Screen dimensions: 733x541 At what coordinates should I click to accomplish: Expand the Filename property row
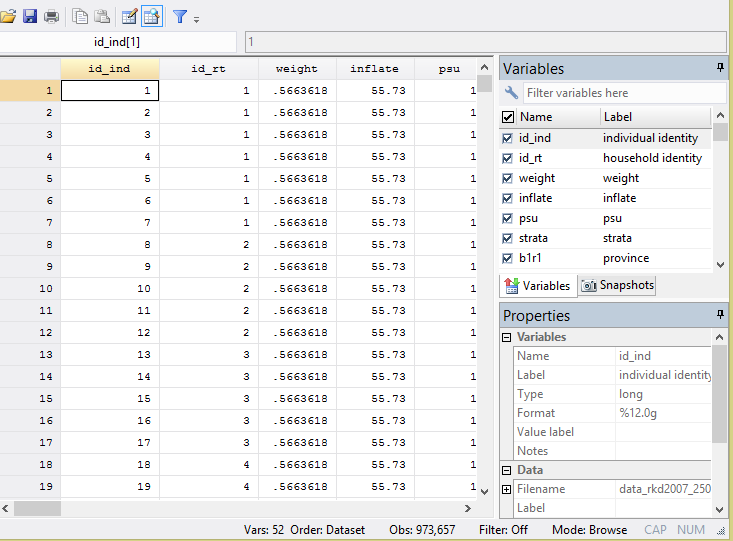tap(507, 489)
